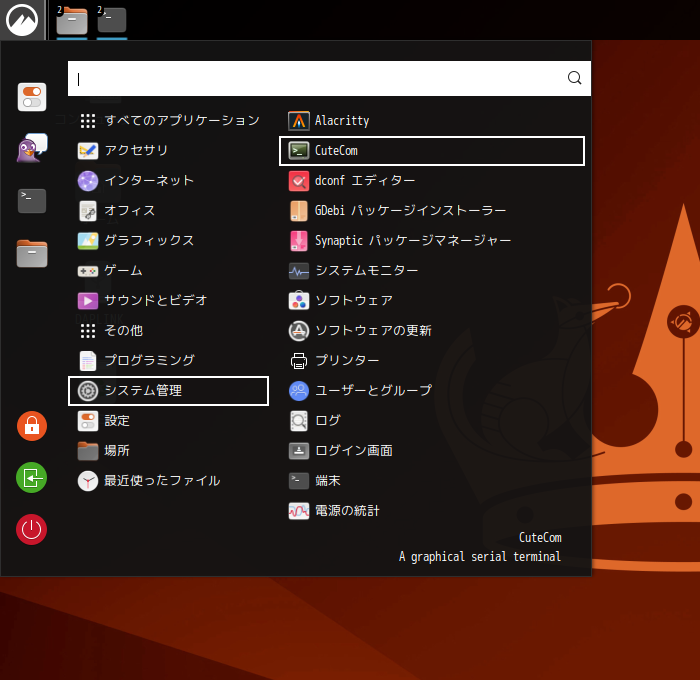Viewport: 700px width, 680px height.
Task: Click the magnifier search icon
Action: click(575, 78)
